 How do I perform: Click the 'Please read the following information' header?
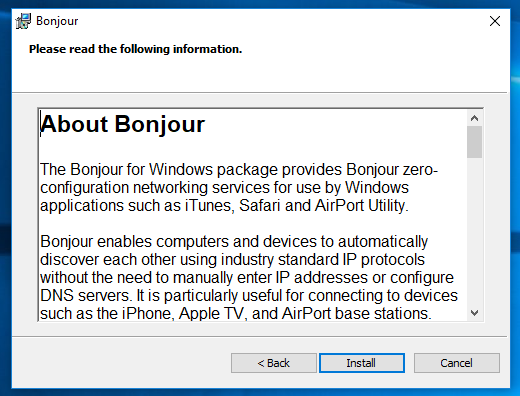pyautogui.click(x=135, y=49)
